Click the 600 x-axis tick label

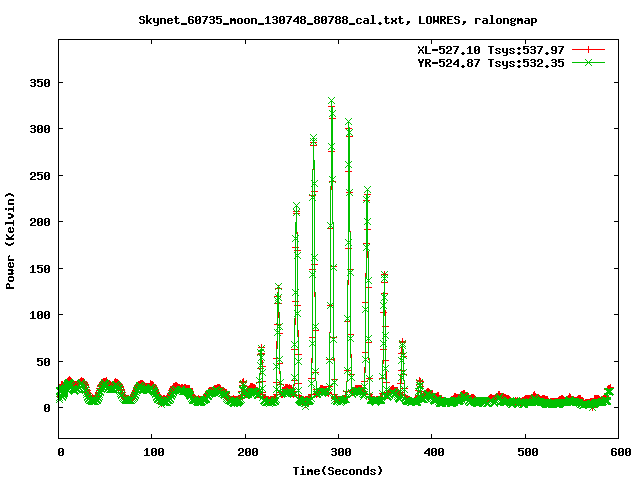click(620, 452)
